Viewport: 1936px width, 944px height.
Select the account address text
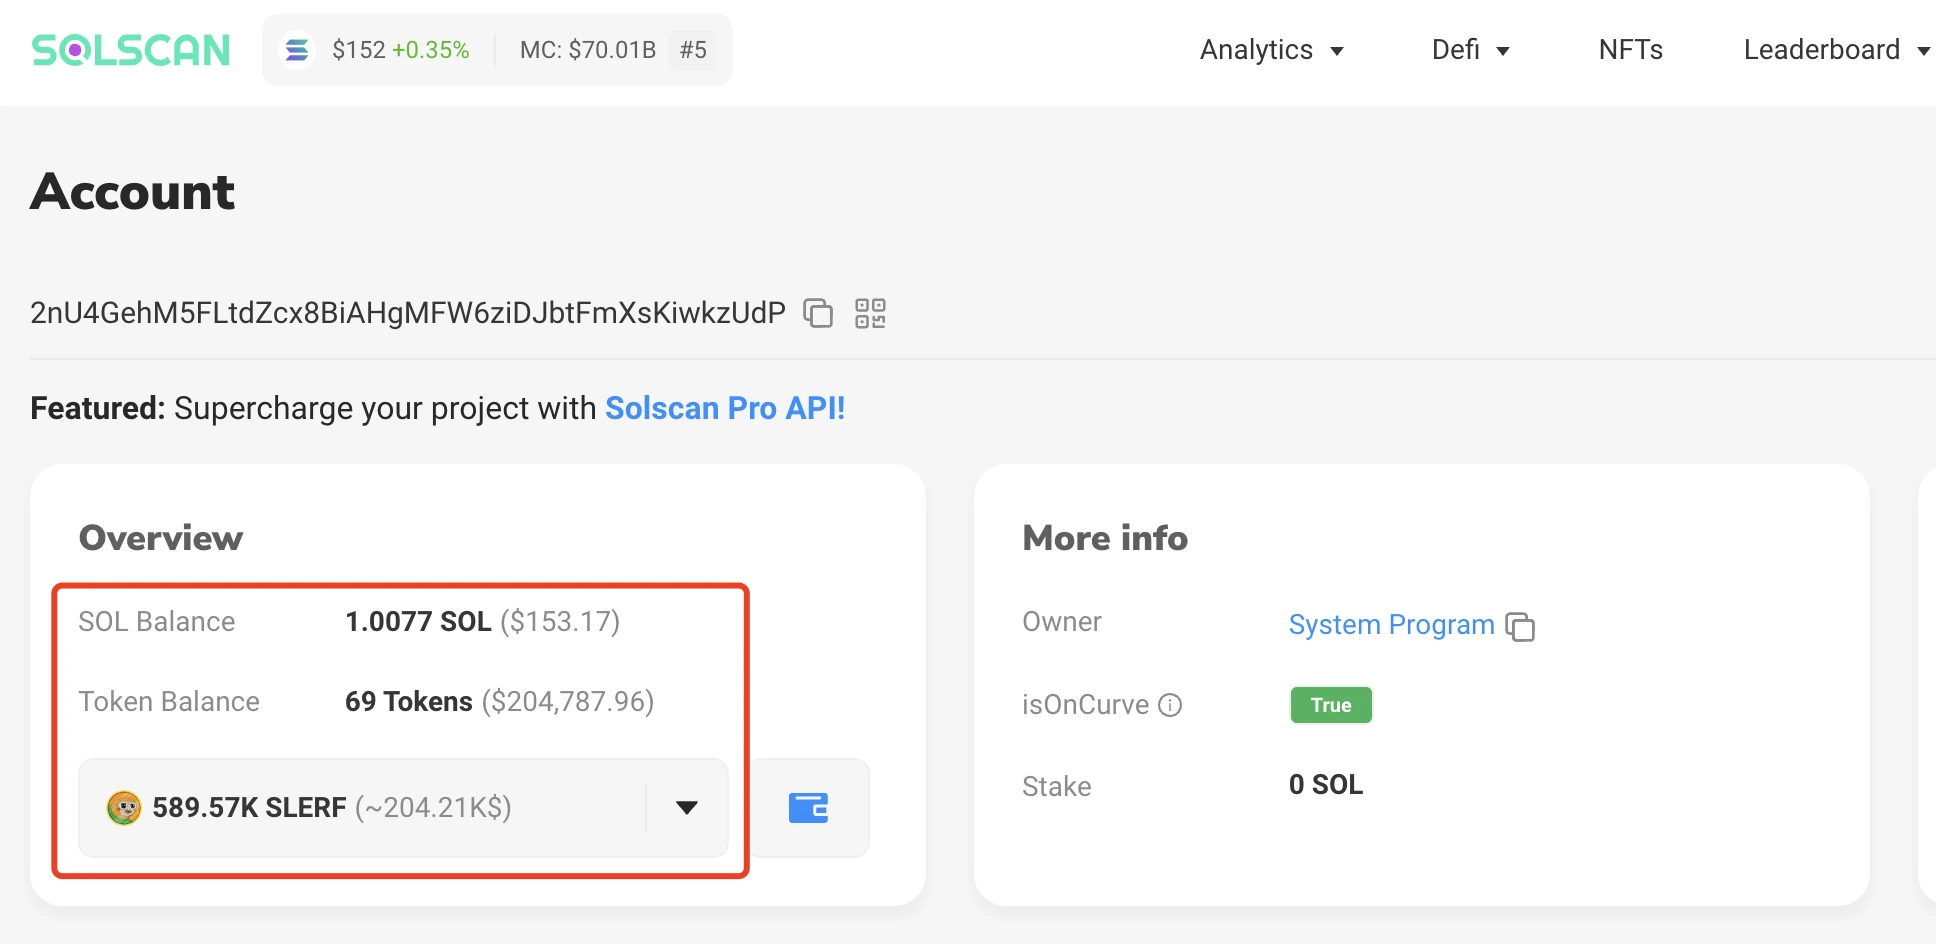(407, 313)
